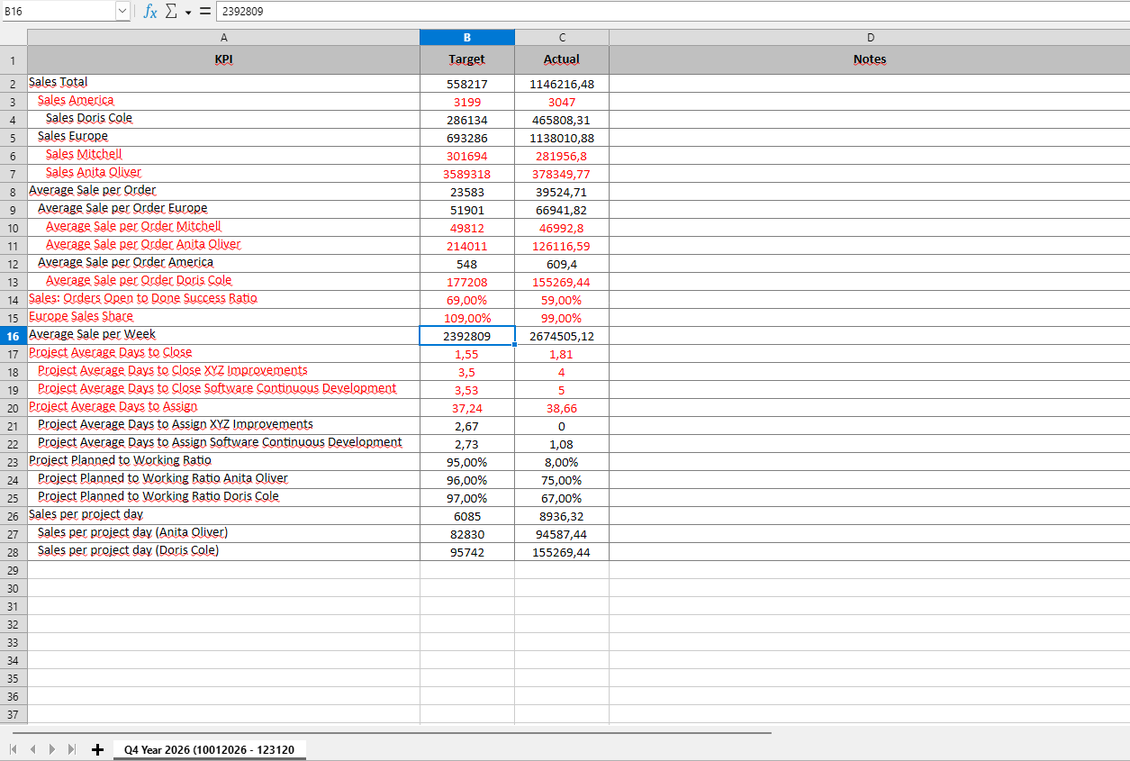Screen dimensions: 1130x761
Task: Select Sales per project day (Doris Cole) cell
Action: click(223, 552)
